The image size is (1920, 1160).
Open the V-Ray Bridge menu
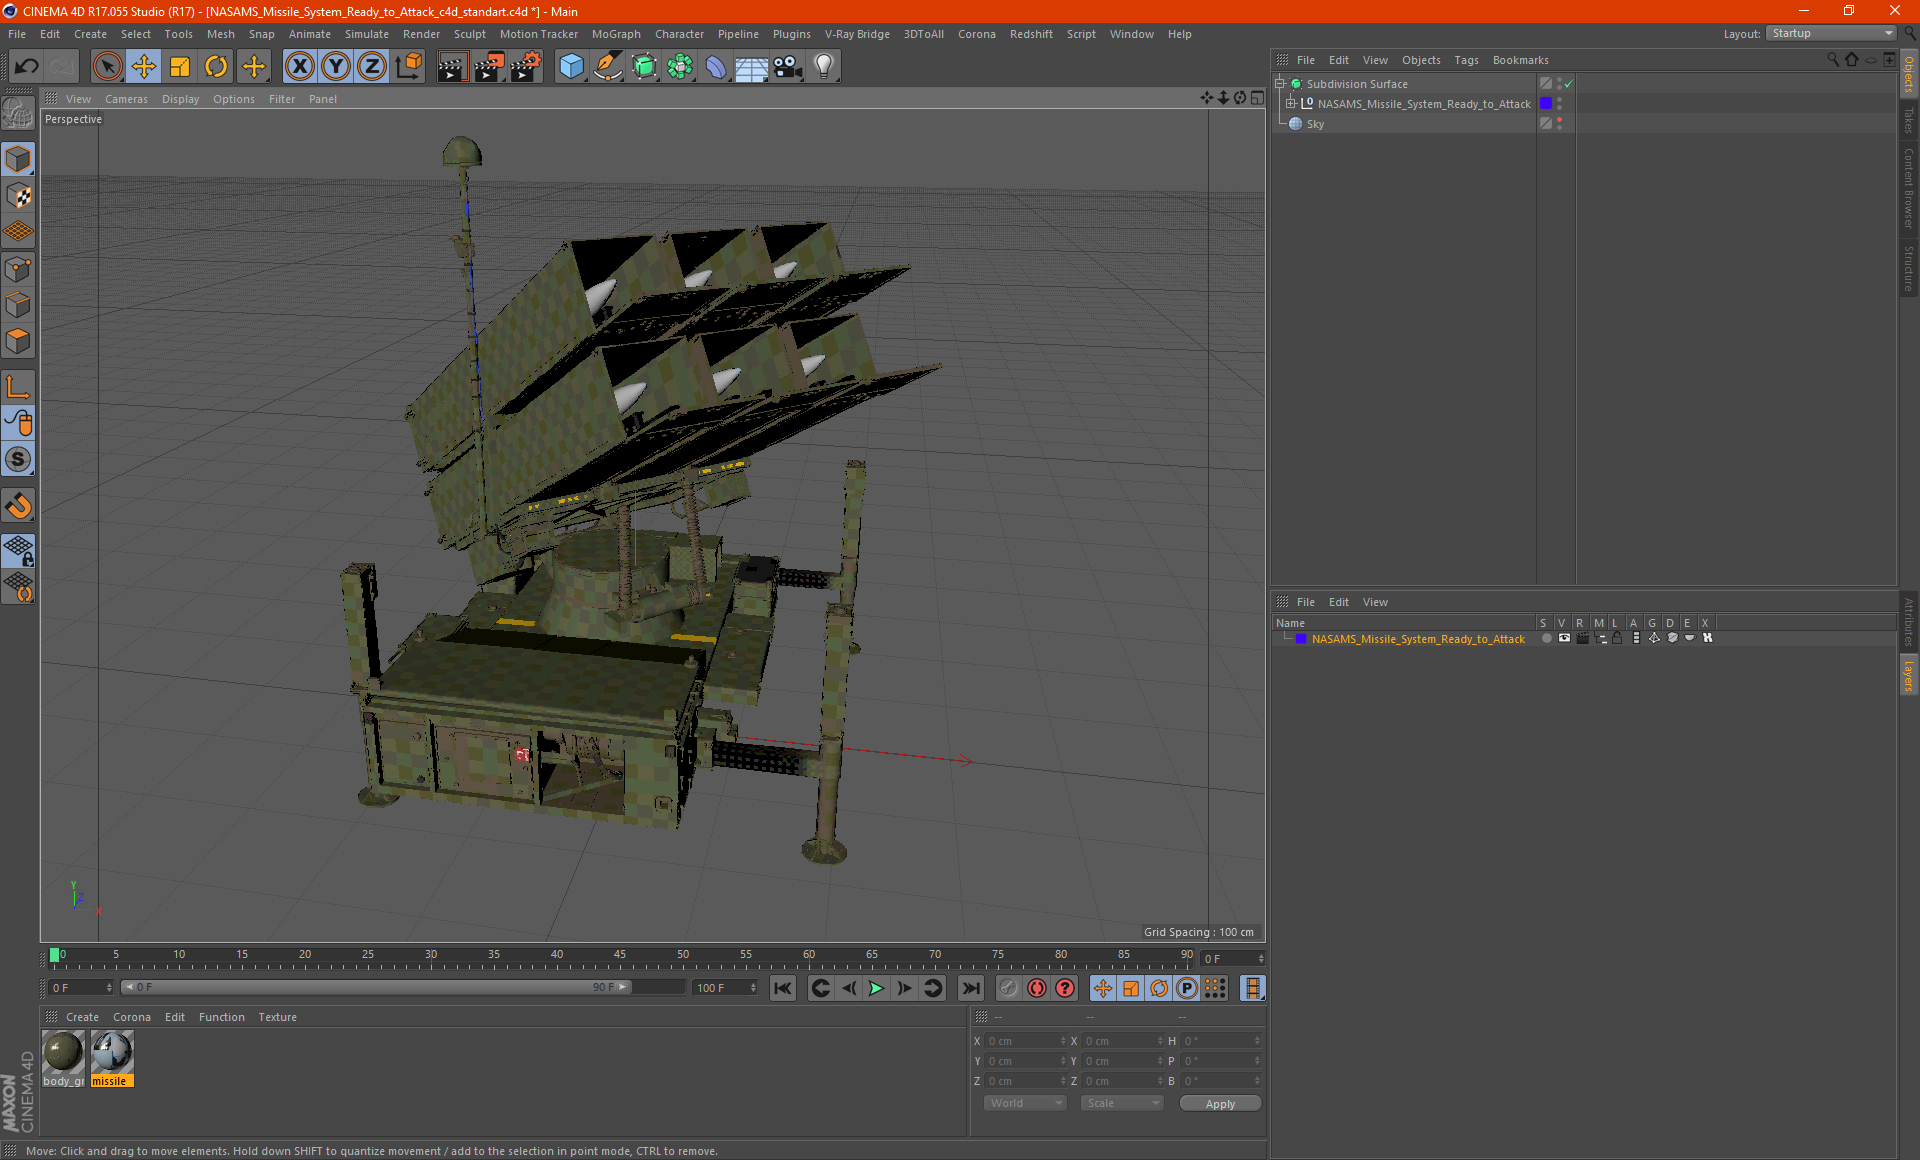[857, 34]
